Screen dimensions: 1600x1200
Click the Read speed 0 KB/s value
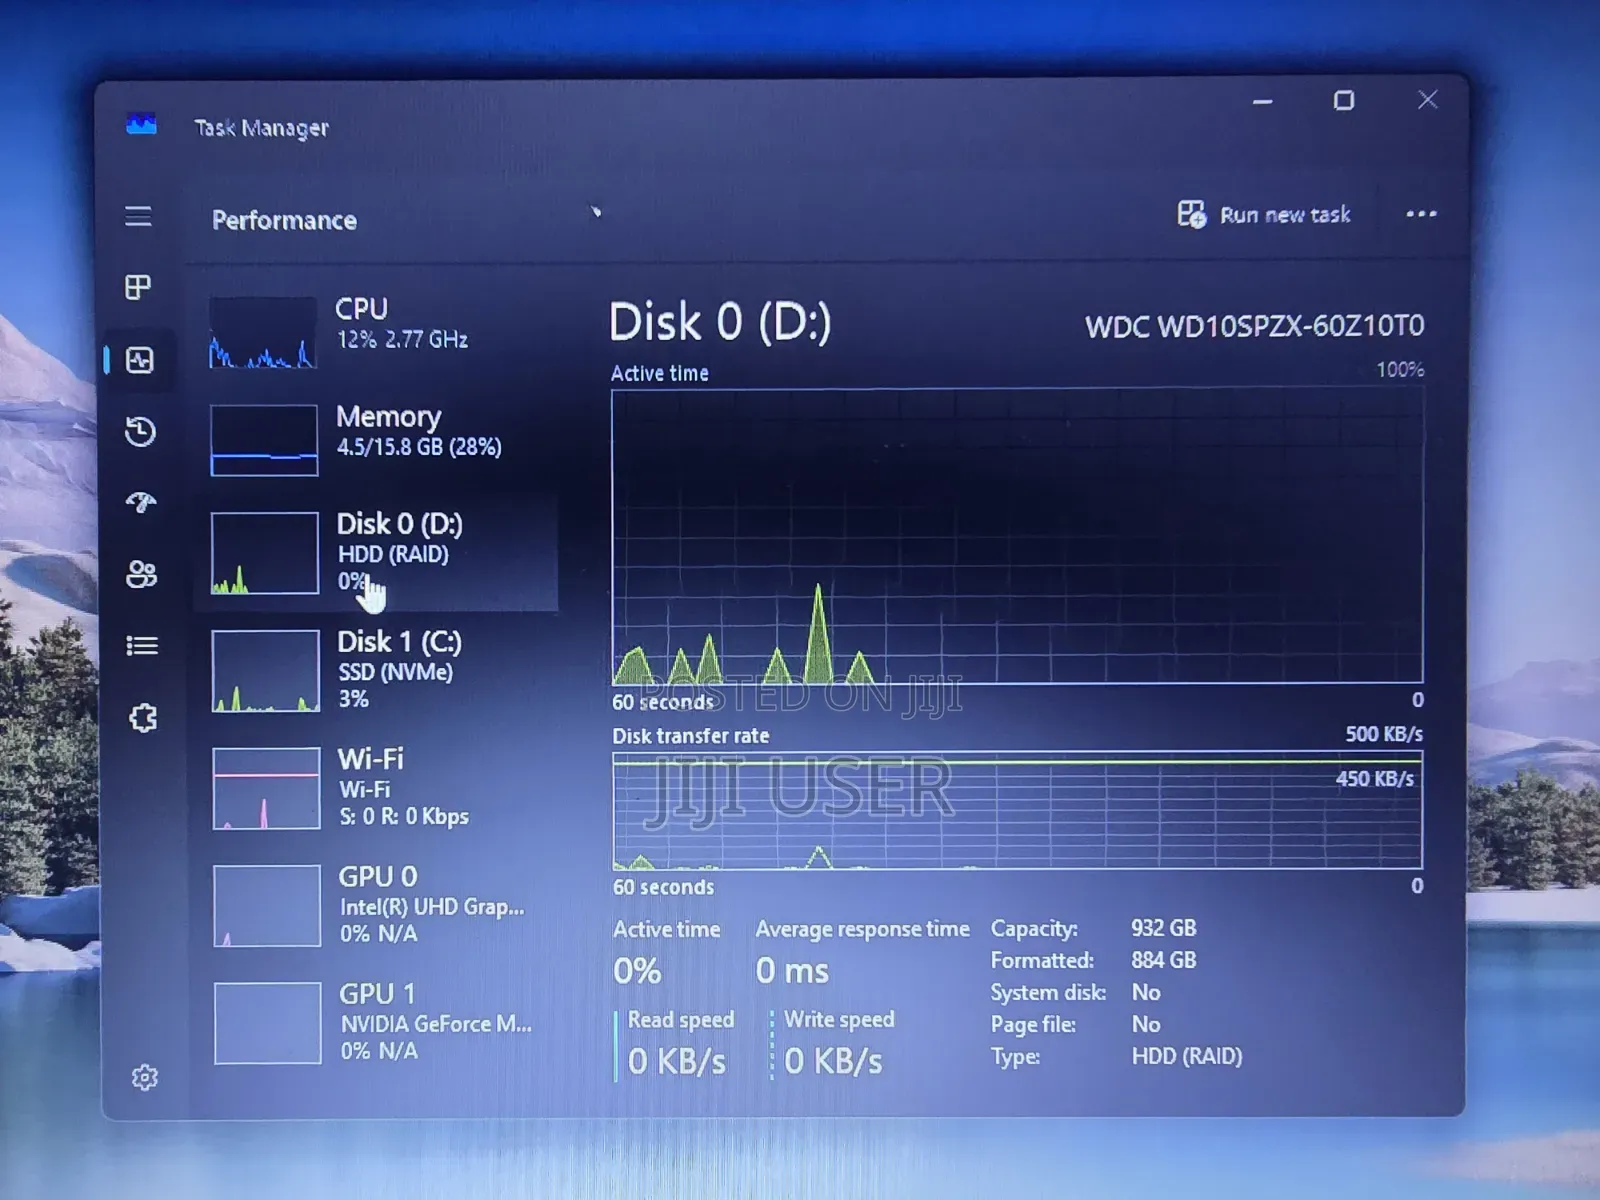coord(676,1061)
